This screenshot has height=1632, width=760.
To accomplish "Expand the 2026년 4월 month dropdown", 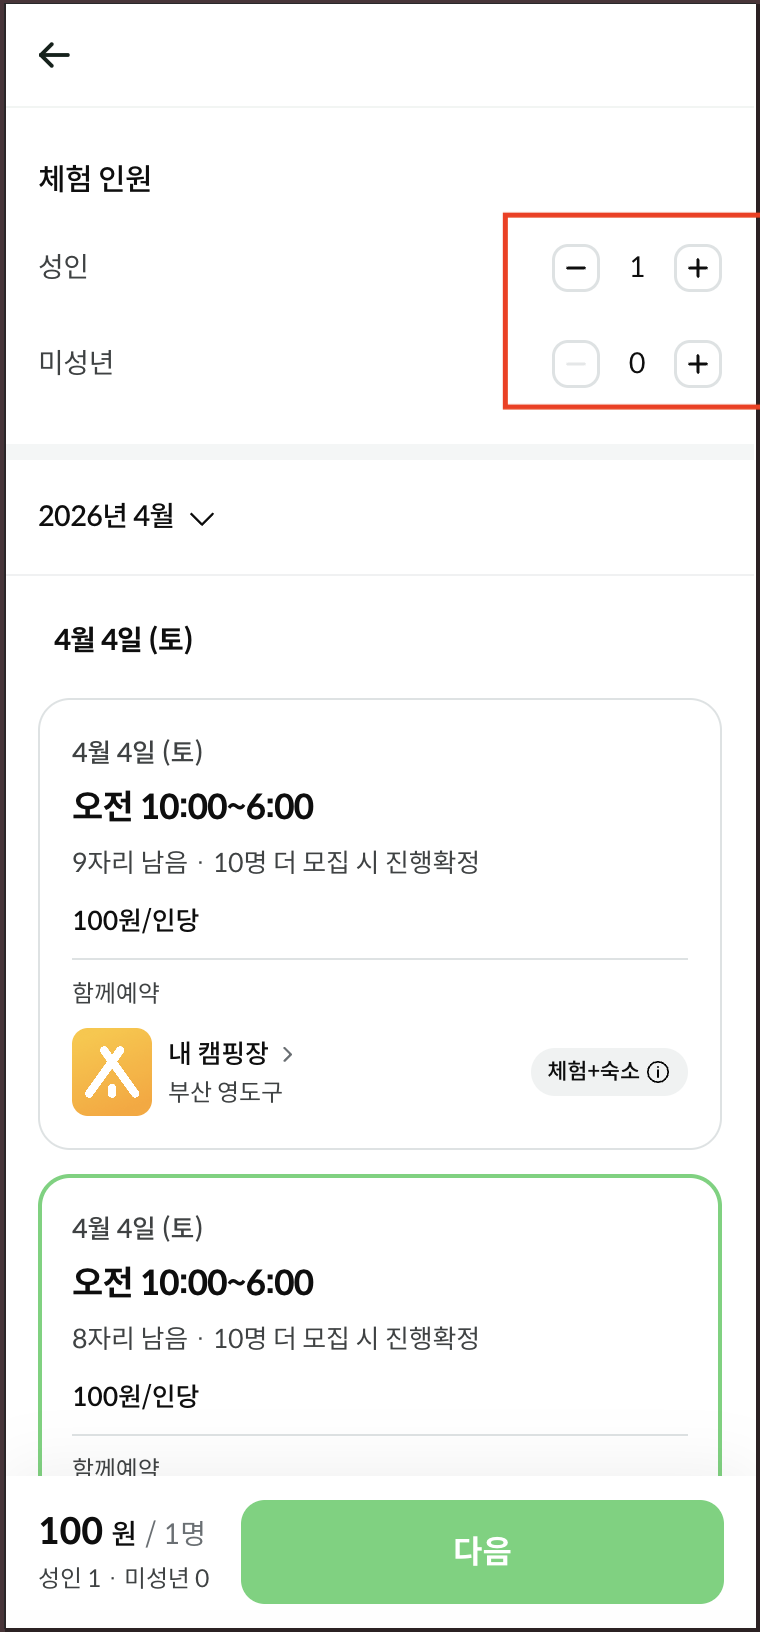I will click(x=126, y=517).
